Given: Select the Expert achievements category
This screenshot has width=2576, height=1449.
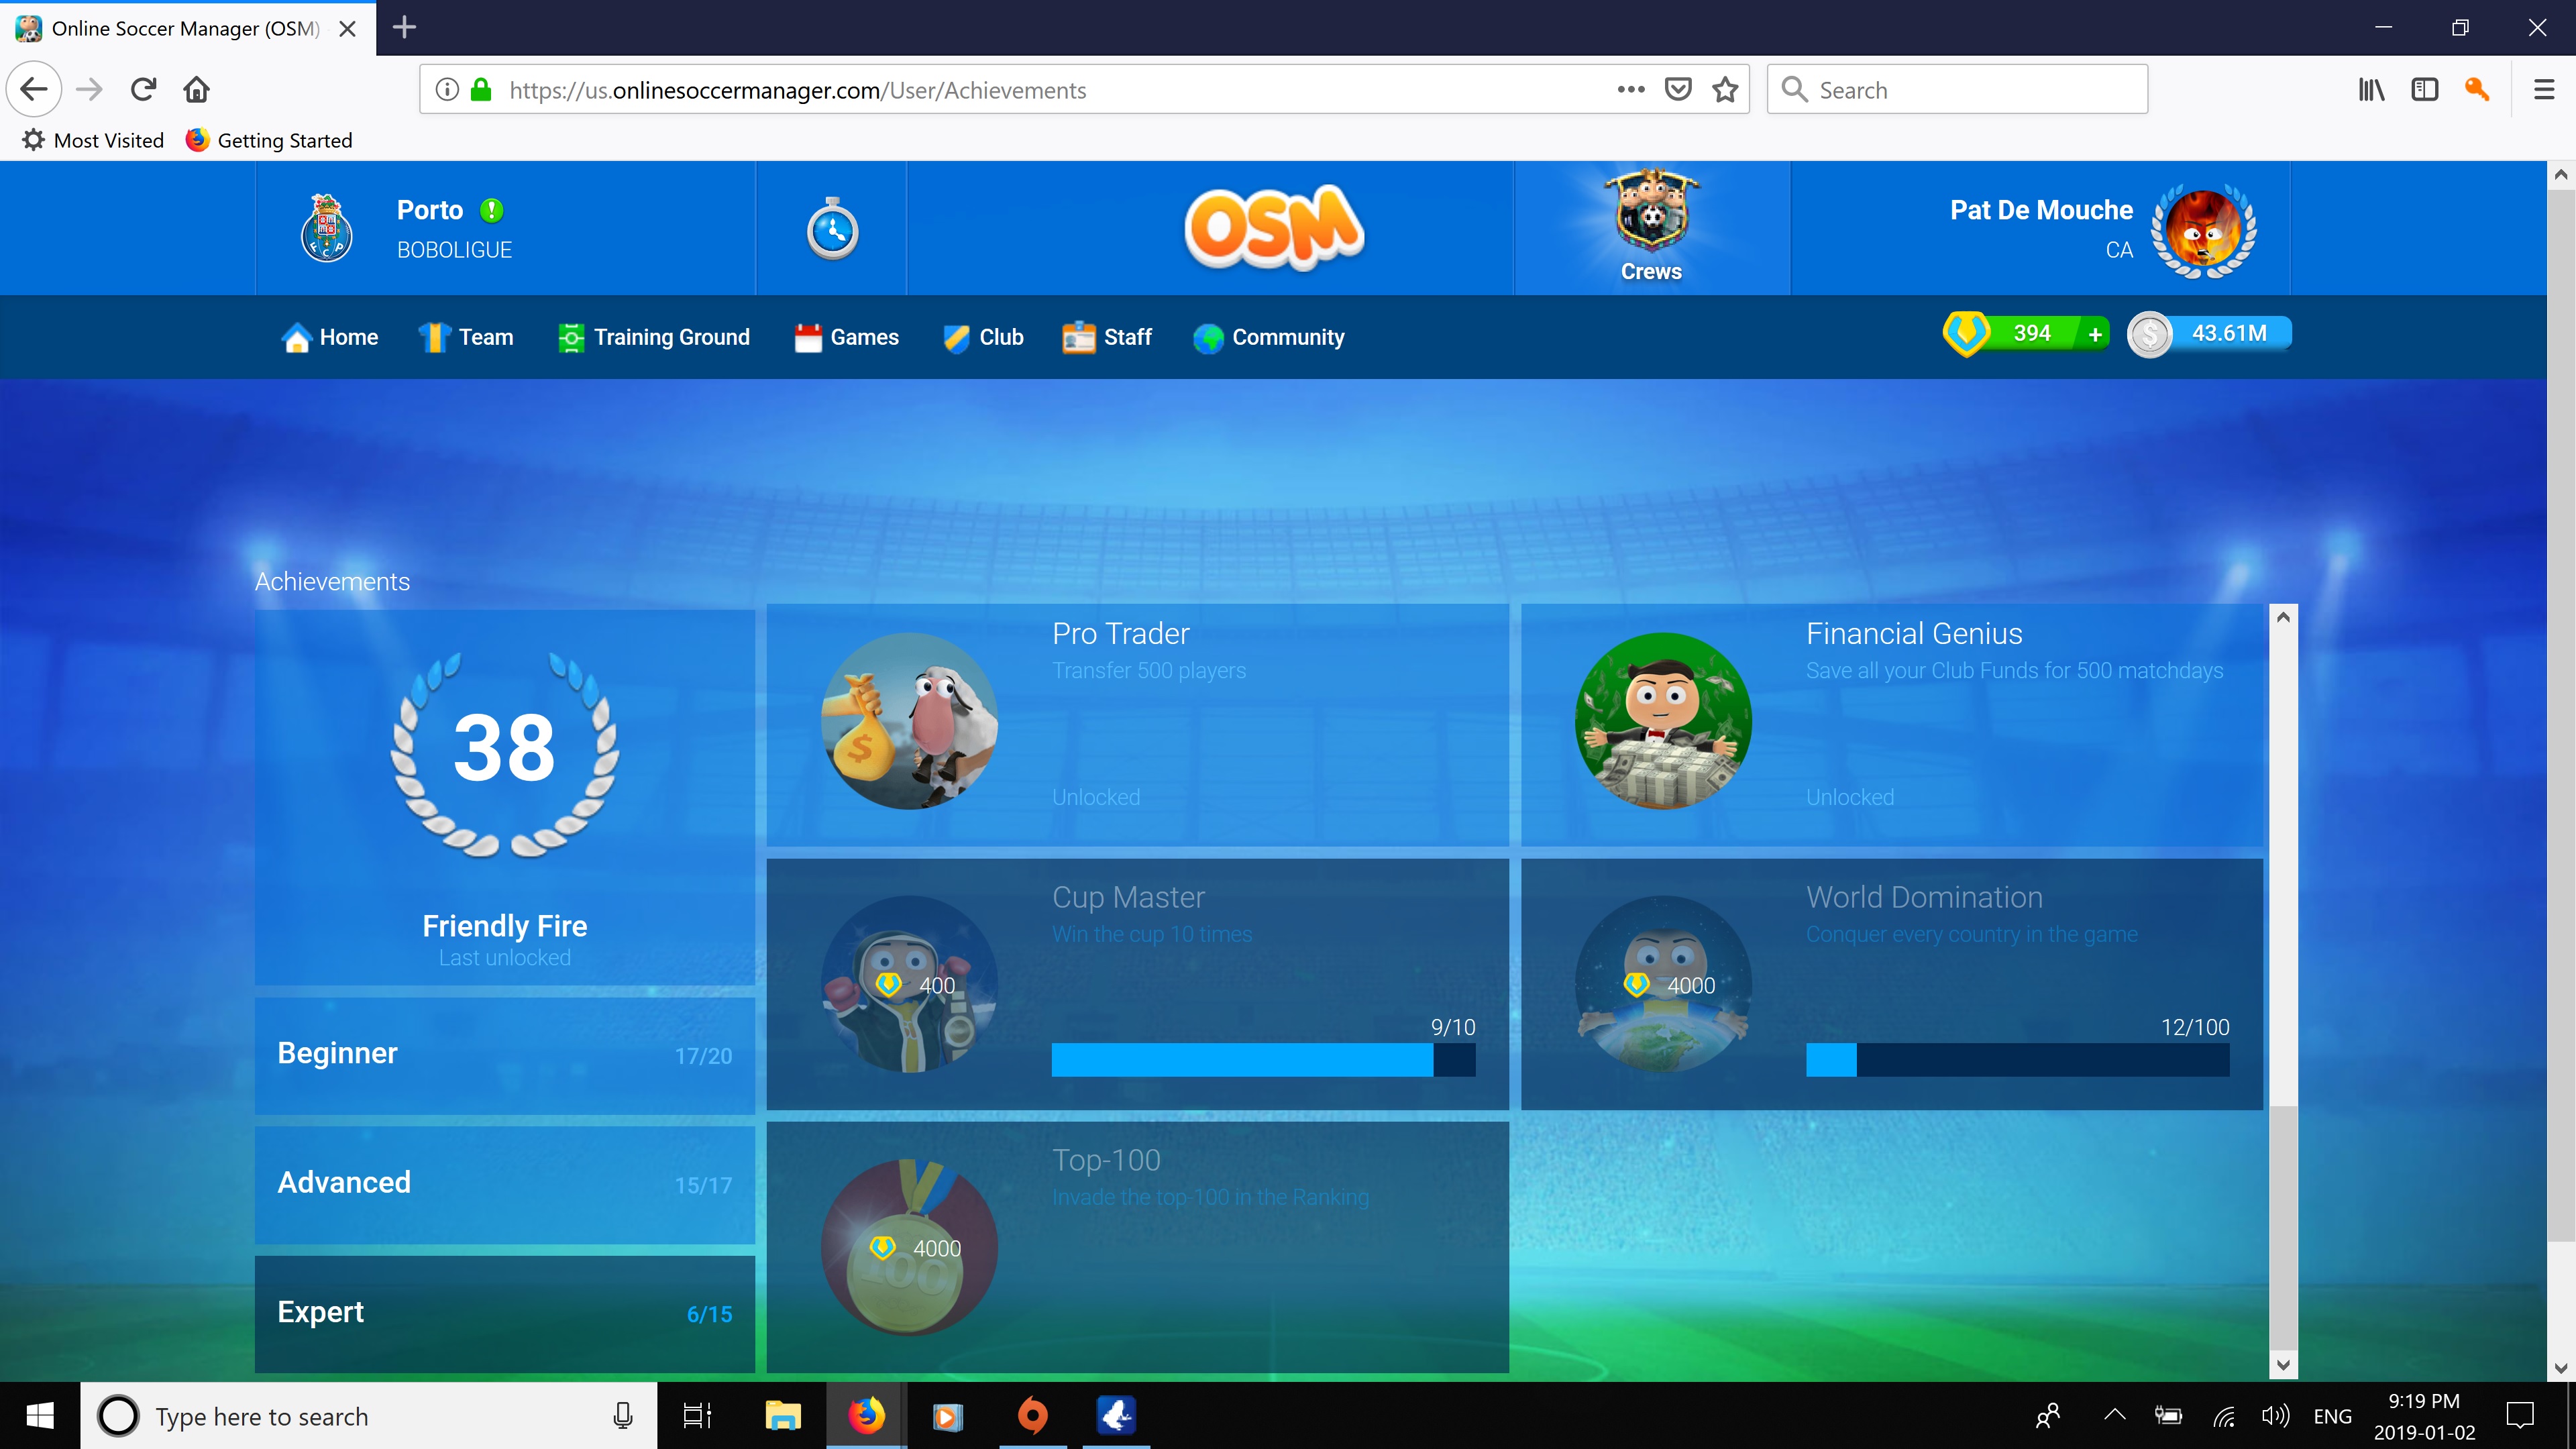Looking at the screenshot, I should 504,1313.
